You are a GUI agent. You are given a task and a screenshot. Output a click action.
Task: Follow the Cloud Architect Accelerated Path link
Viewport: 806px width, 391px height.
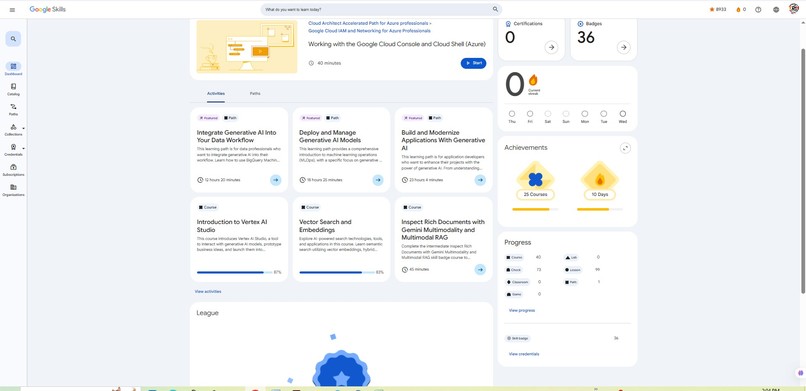[x=370, y=23]
